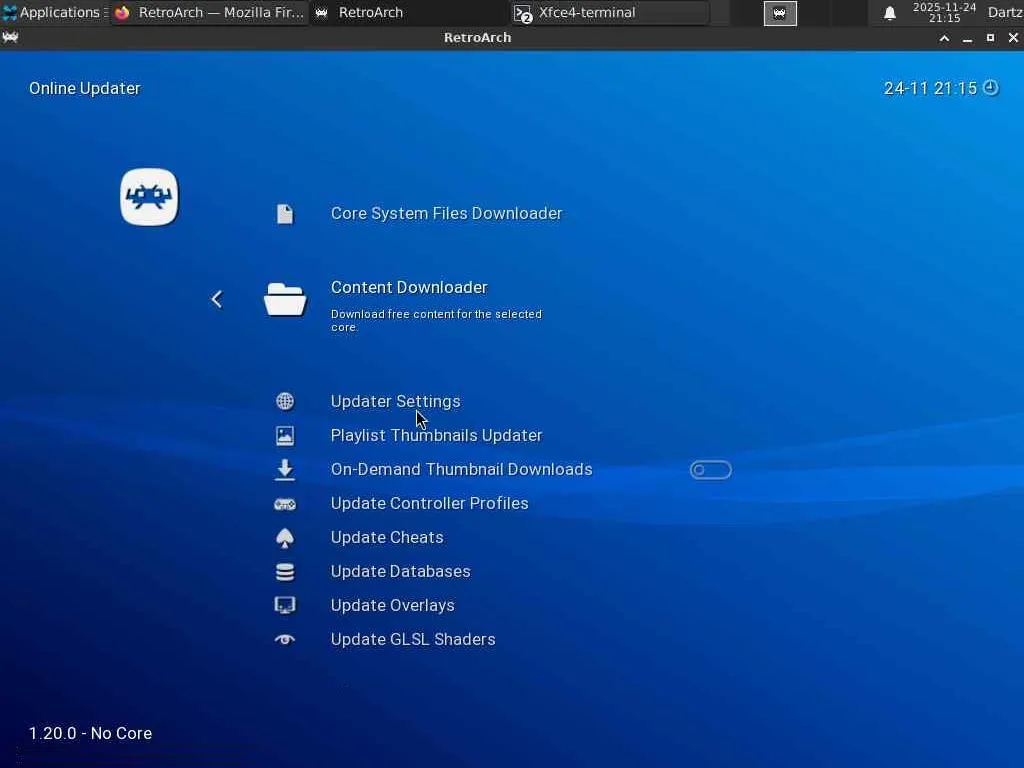Click the RetroArch window title bar icon
Screen dimensions: 1024x768
10,37
